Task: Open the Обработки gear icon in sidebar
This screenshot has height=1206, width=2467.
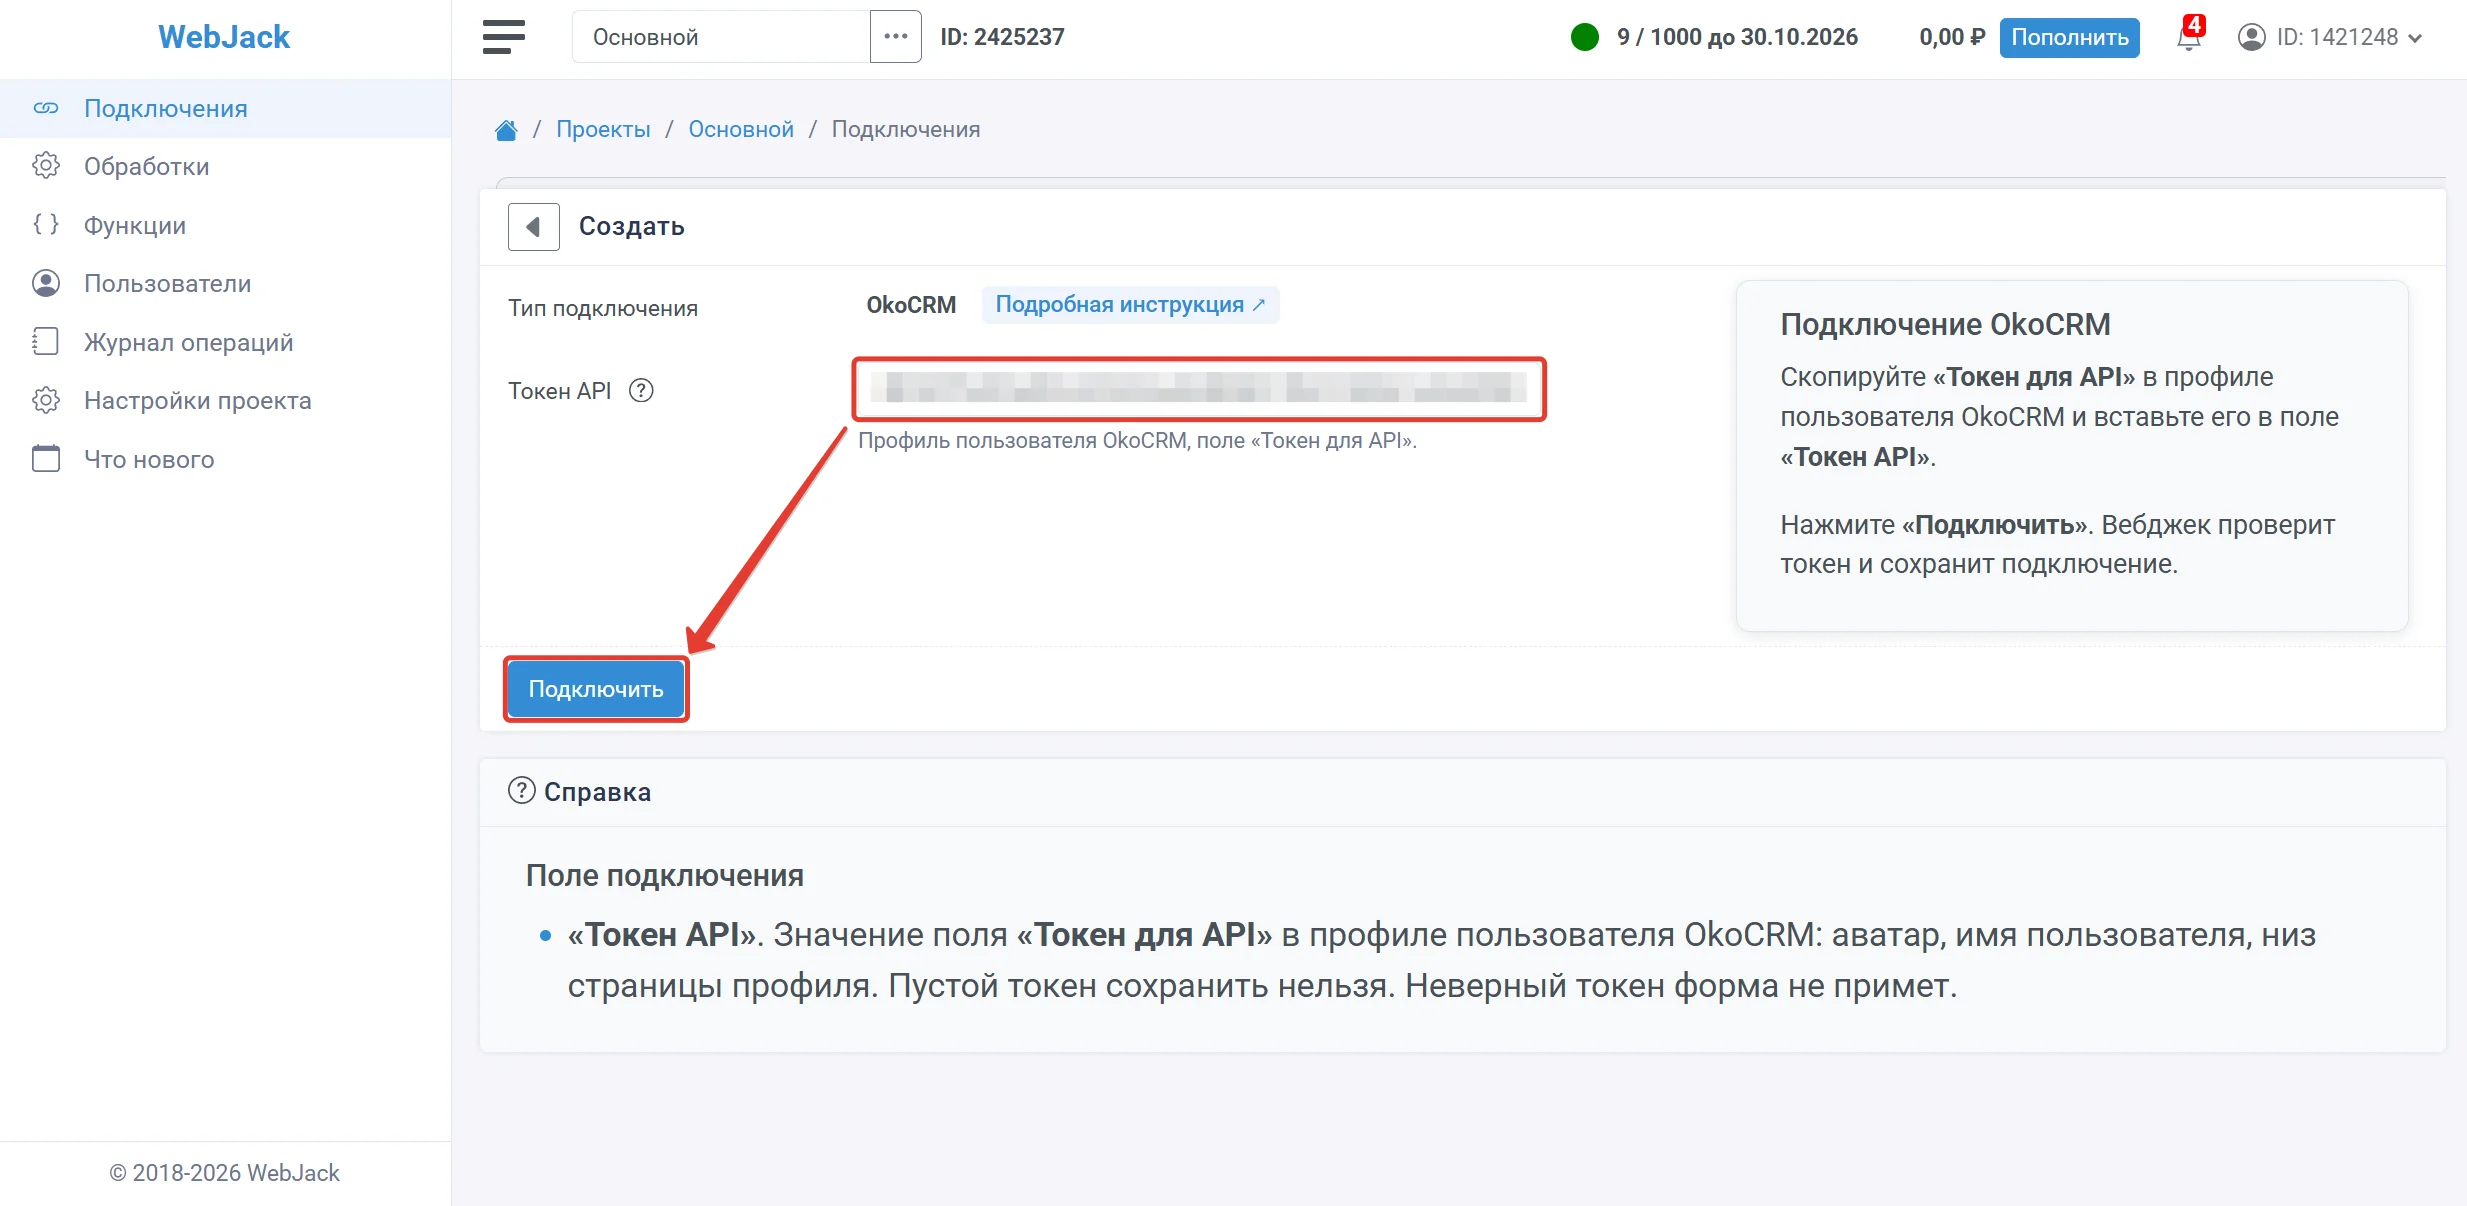Action: (46, 166)
